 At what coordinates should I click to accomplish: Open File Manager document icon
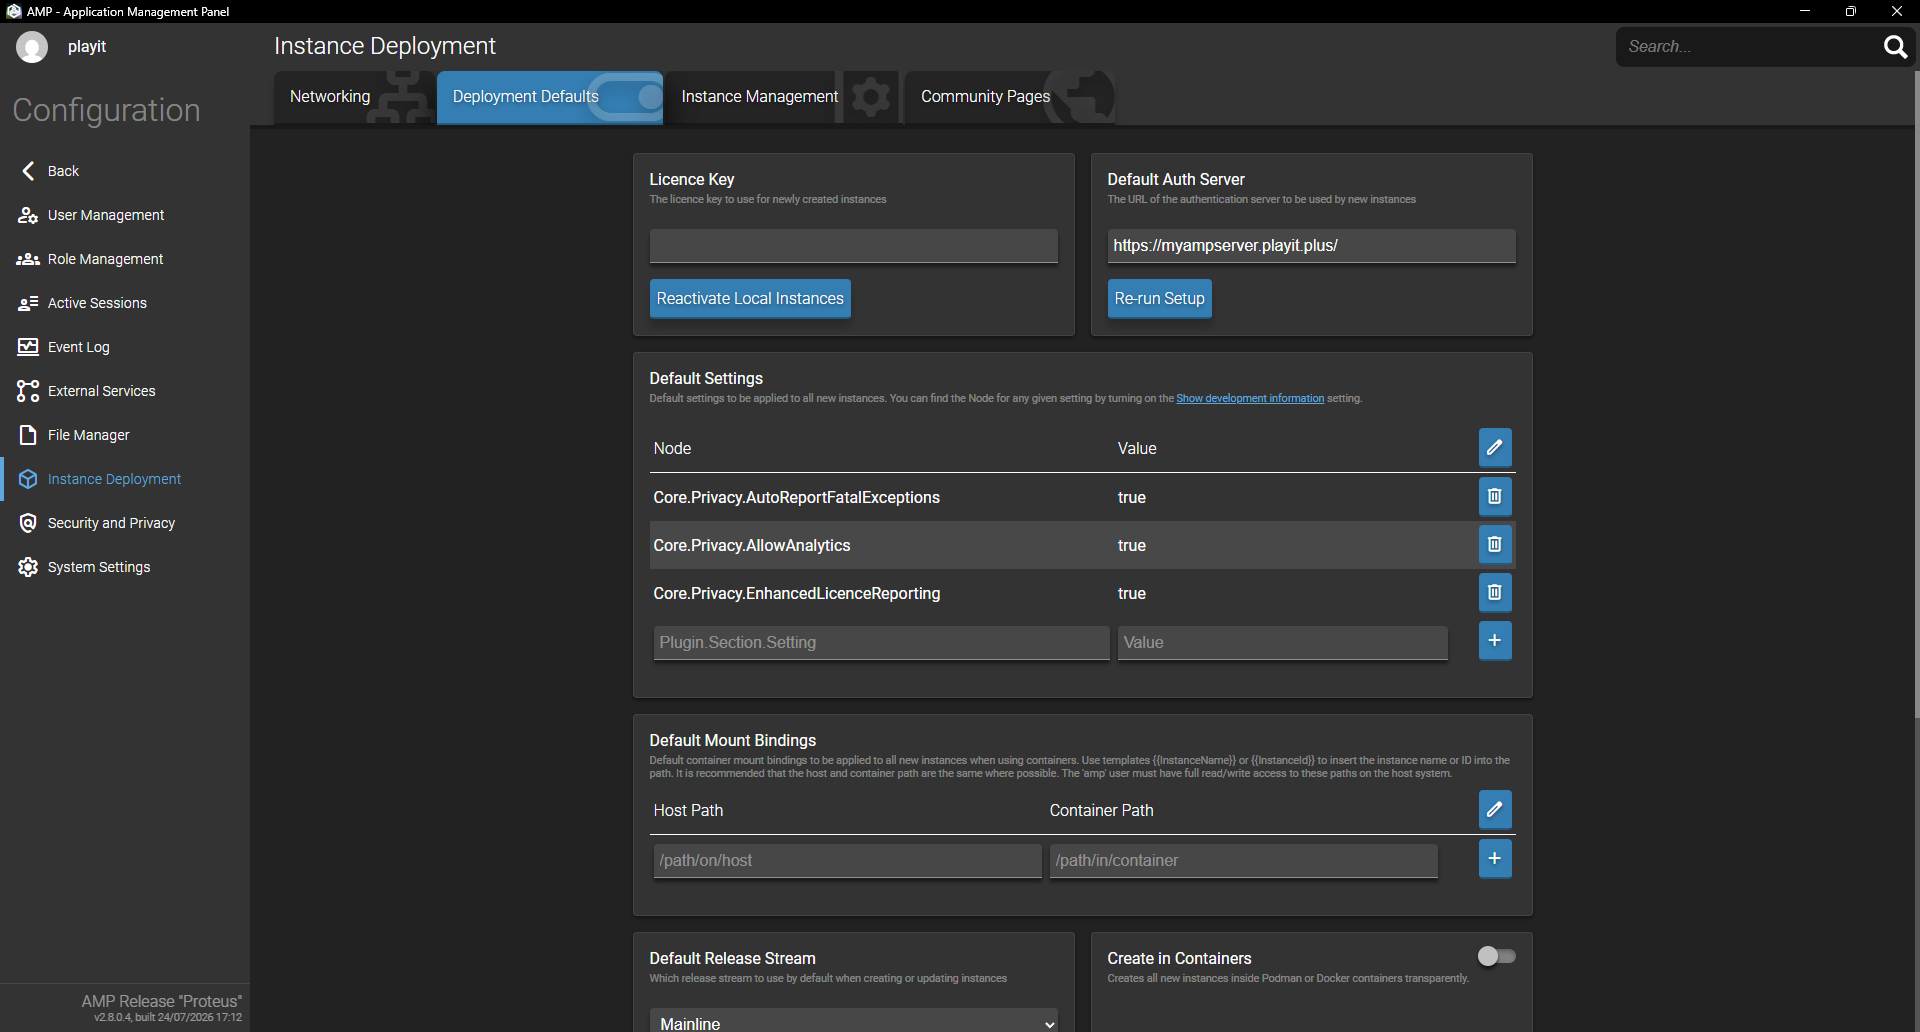pyautogui.click(x=28, y=435)
